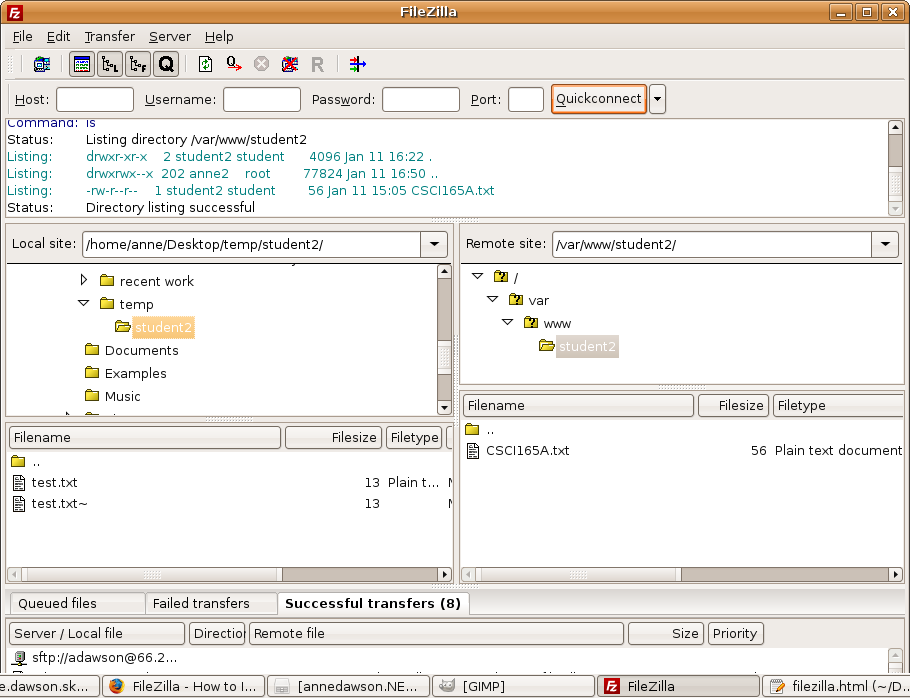Viewport: 910px width, 698px height.
Task: Open the Help menu
Action: [219, 37]
